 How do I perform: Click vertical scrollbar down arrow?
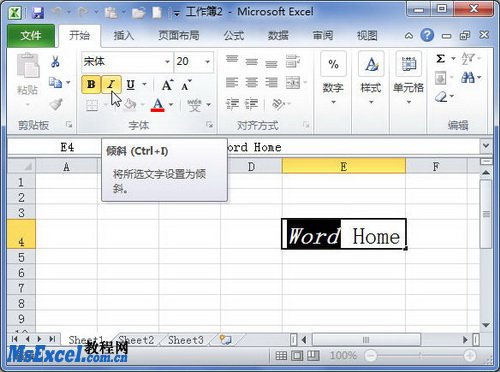486,325
